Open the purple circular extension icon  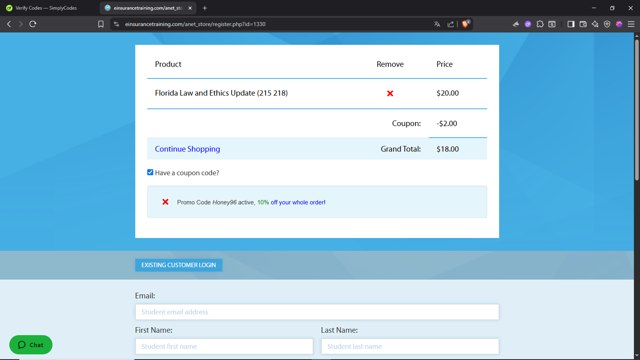[x=528, y=24]
